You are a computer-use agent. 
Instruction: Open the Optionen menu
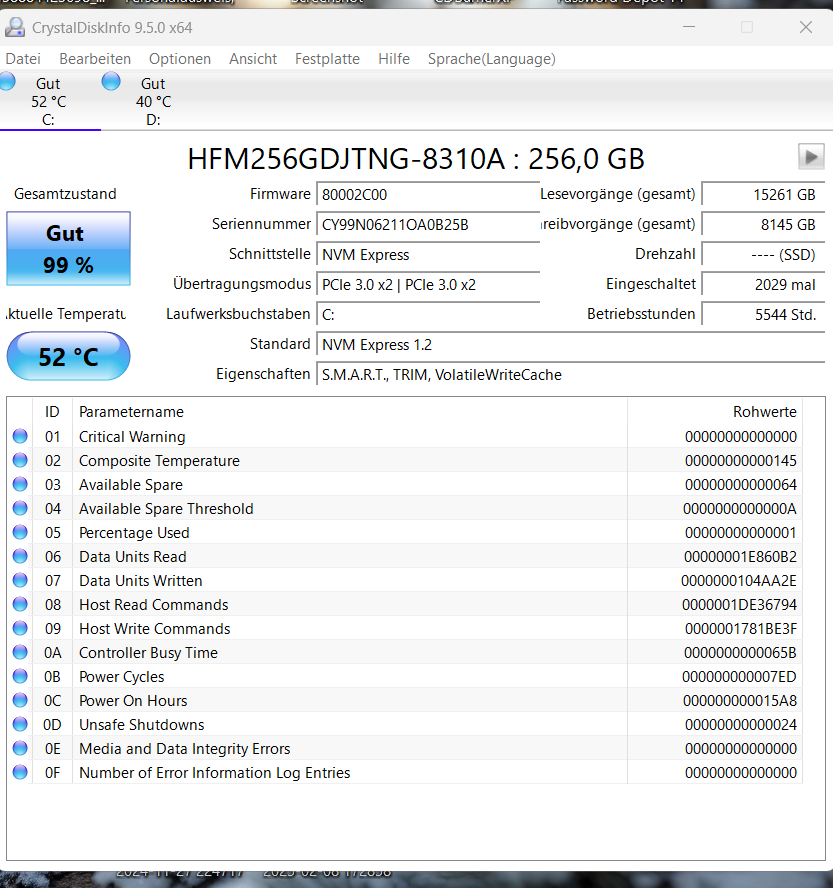pos(180,59)
